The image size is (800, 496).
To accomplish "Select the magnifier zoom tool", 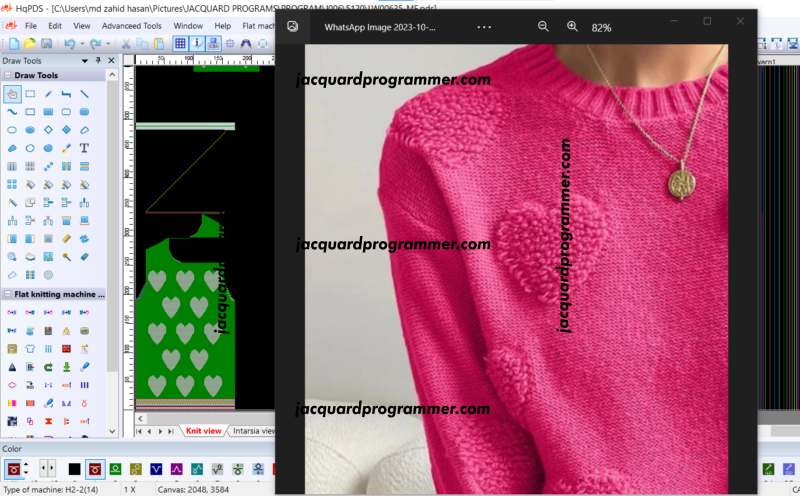I will click(x=12, y=257).
